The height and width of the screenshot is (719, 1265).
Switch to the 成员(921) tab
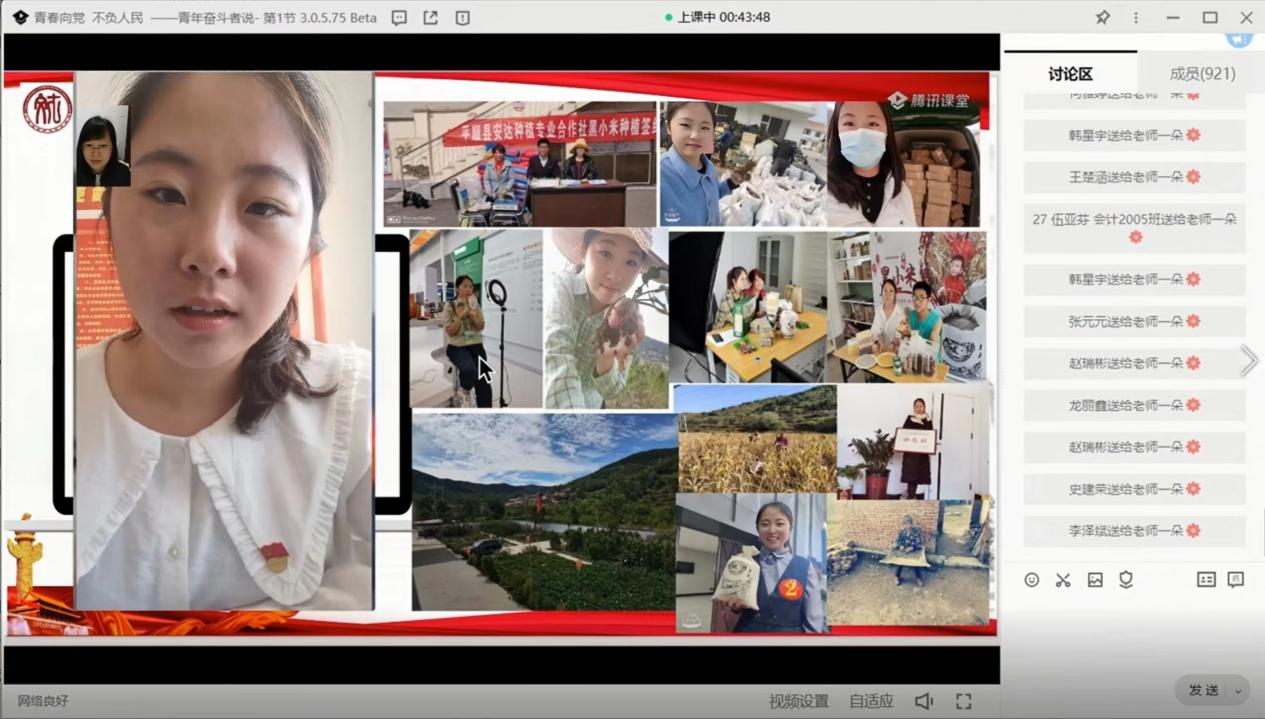coord(1202,74)
